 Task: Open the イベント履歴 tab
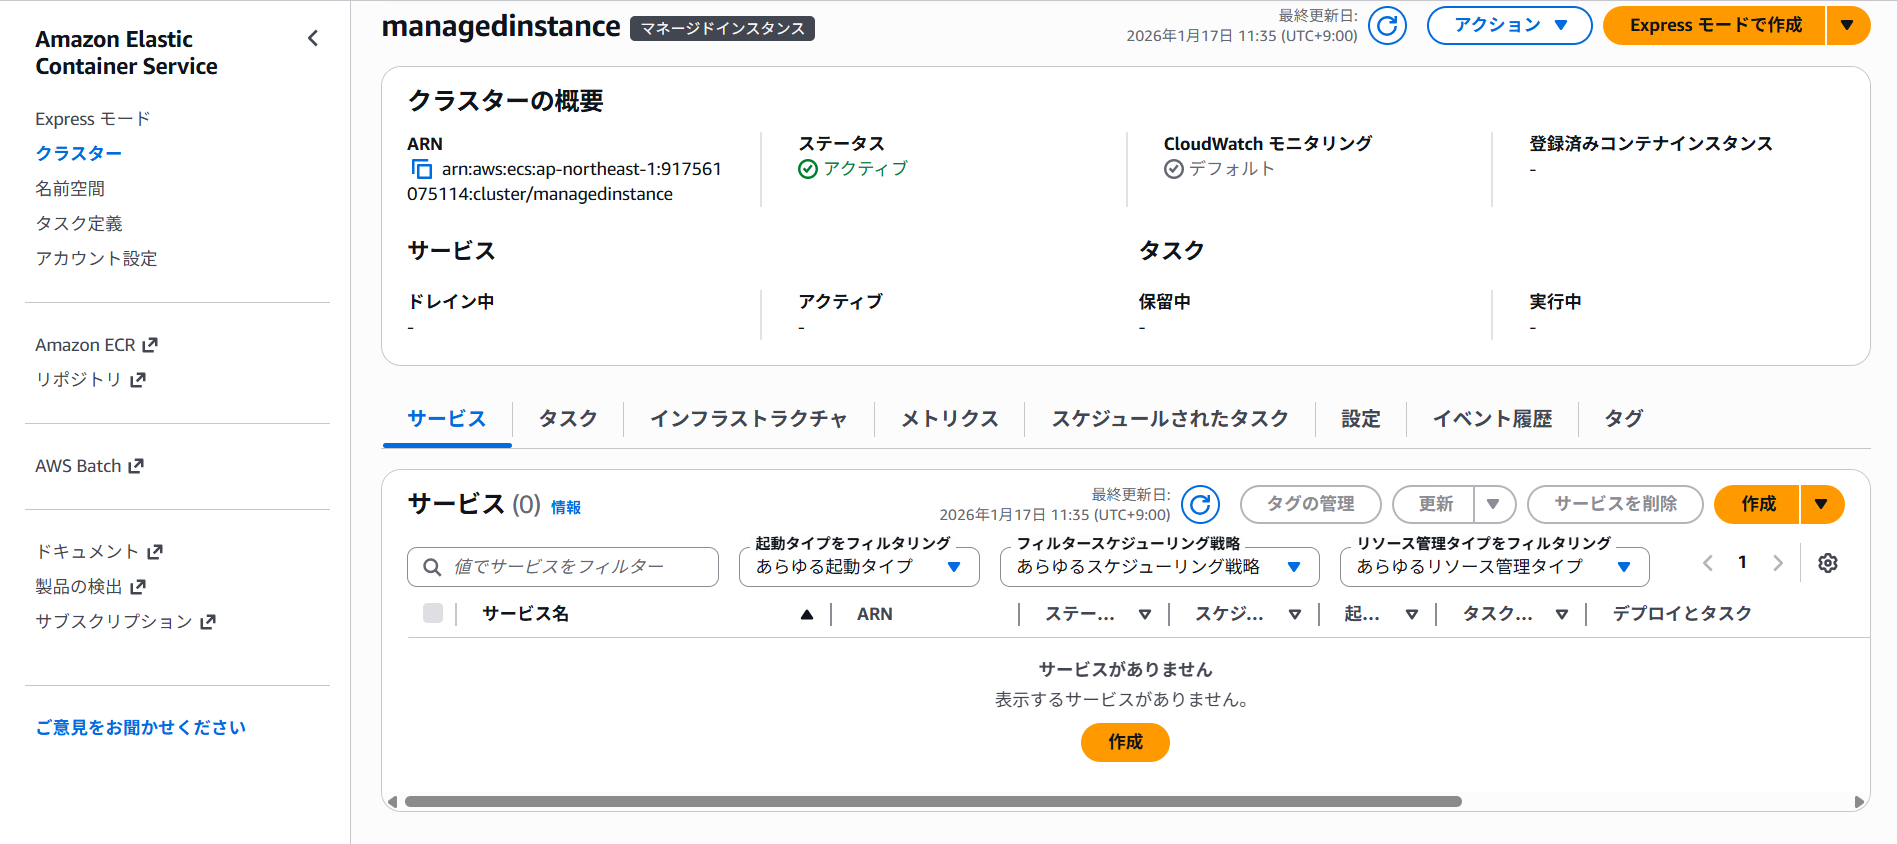1491,419
